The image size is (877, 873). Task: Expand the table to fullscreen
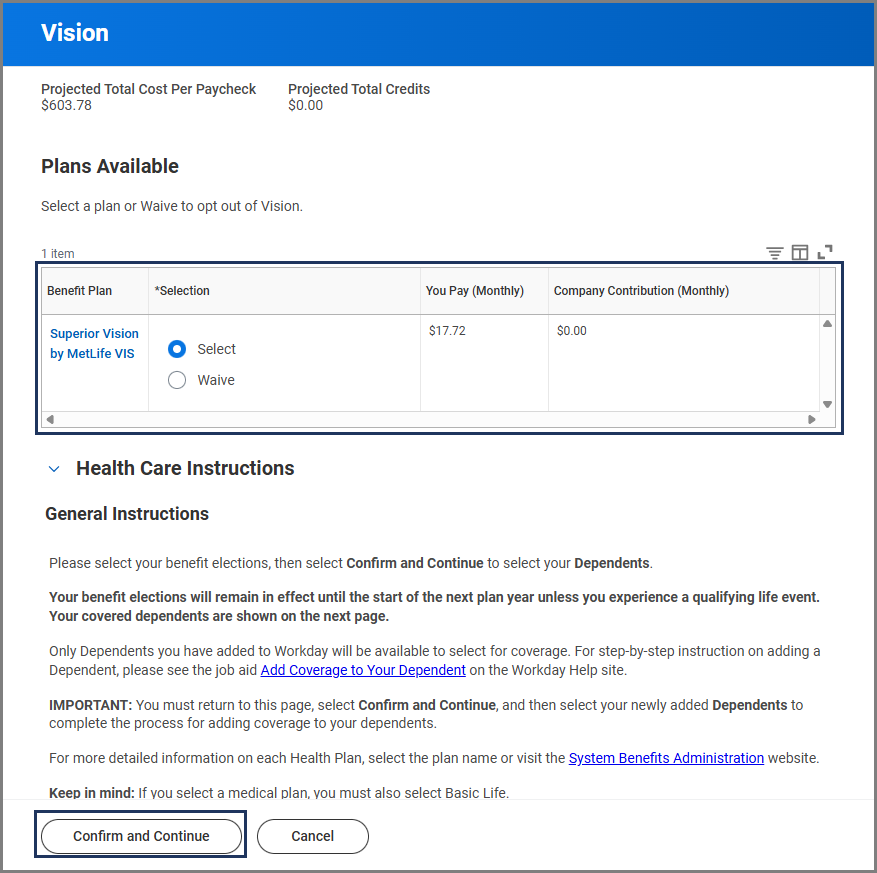pyautogui.click(x=825, y=253)
